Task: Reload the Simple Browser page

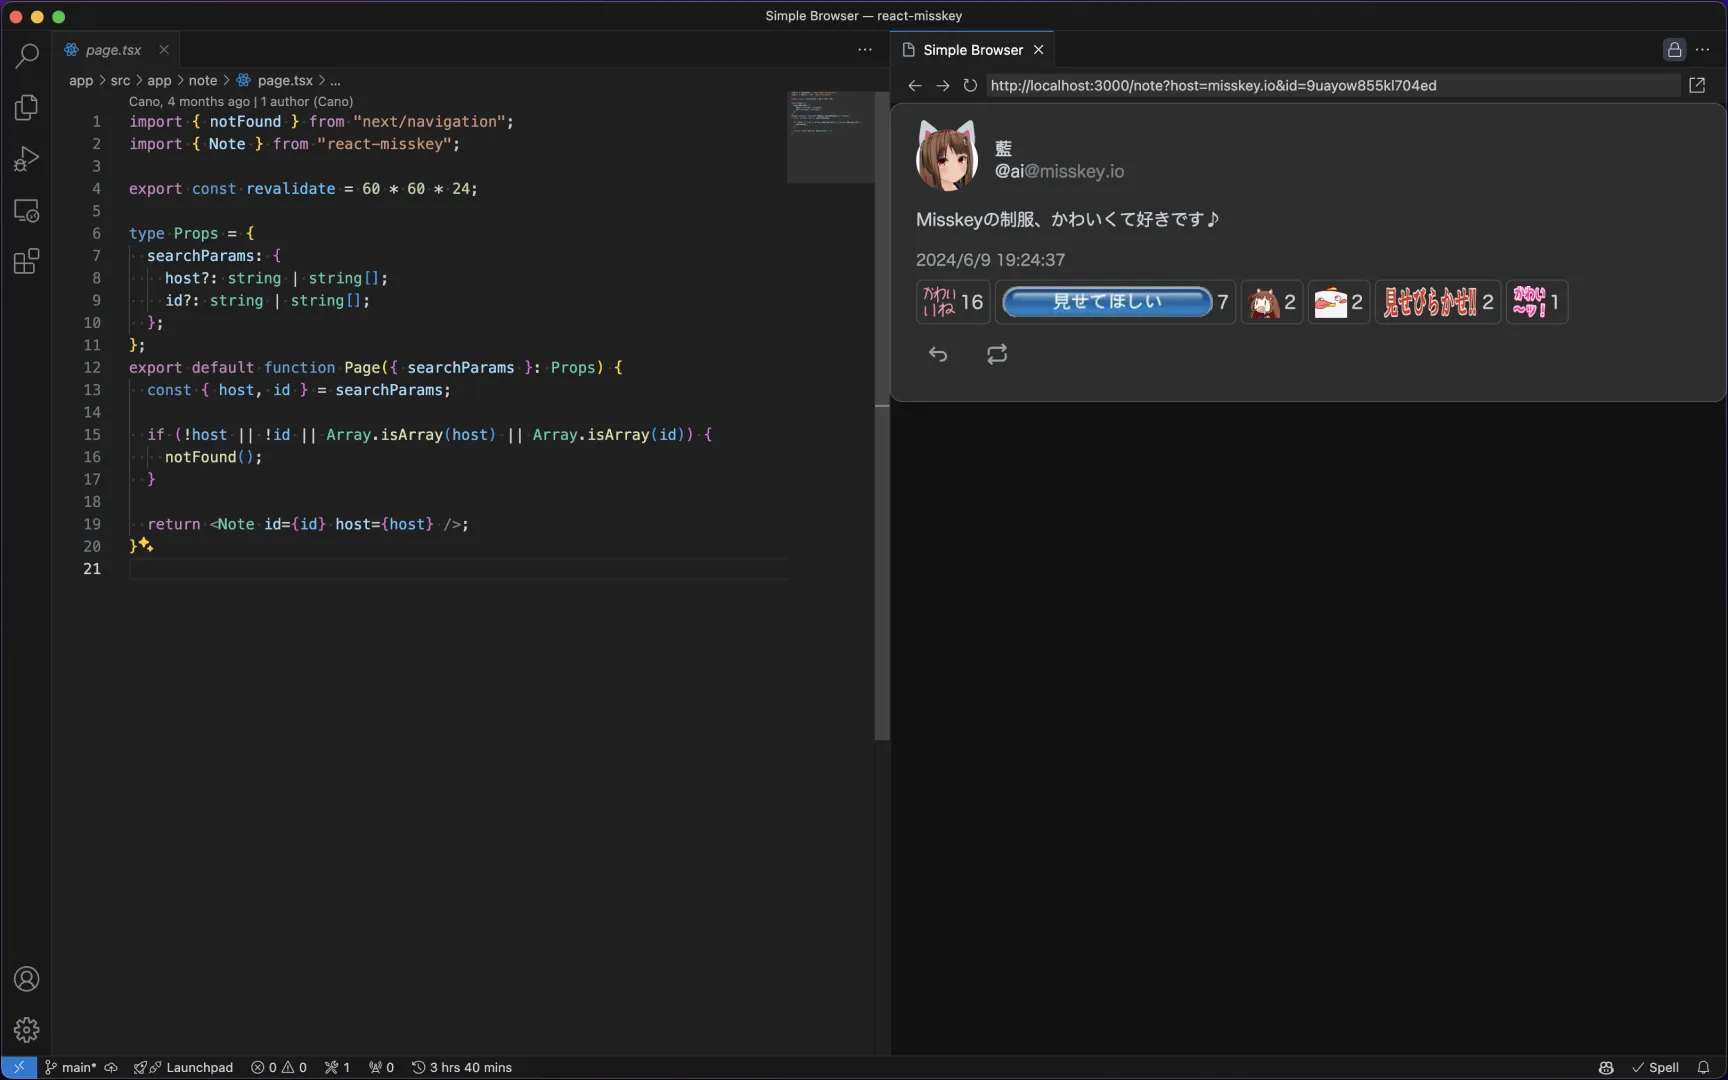Action: (970, 86)
